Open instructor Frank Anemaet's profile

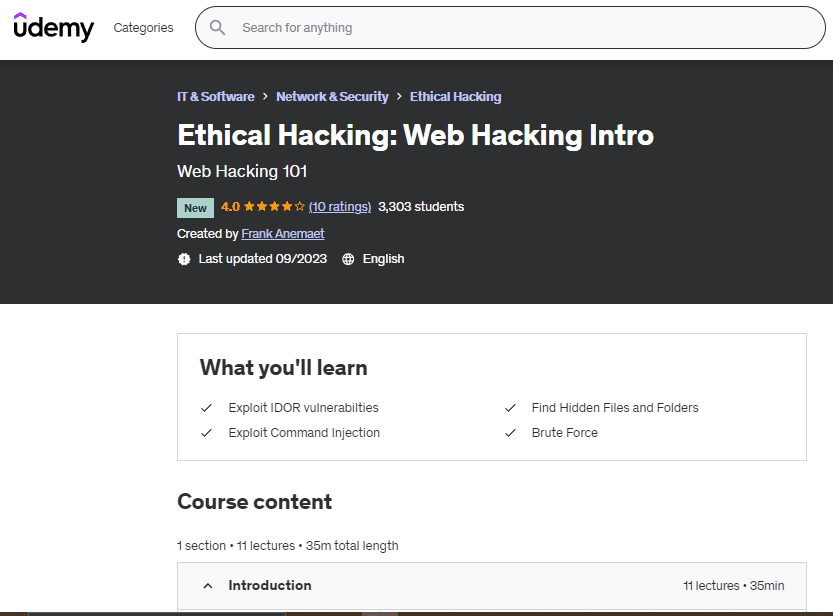pos(283,234)
